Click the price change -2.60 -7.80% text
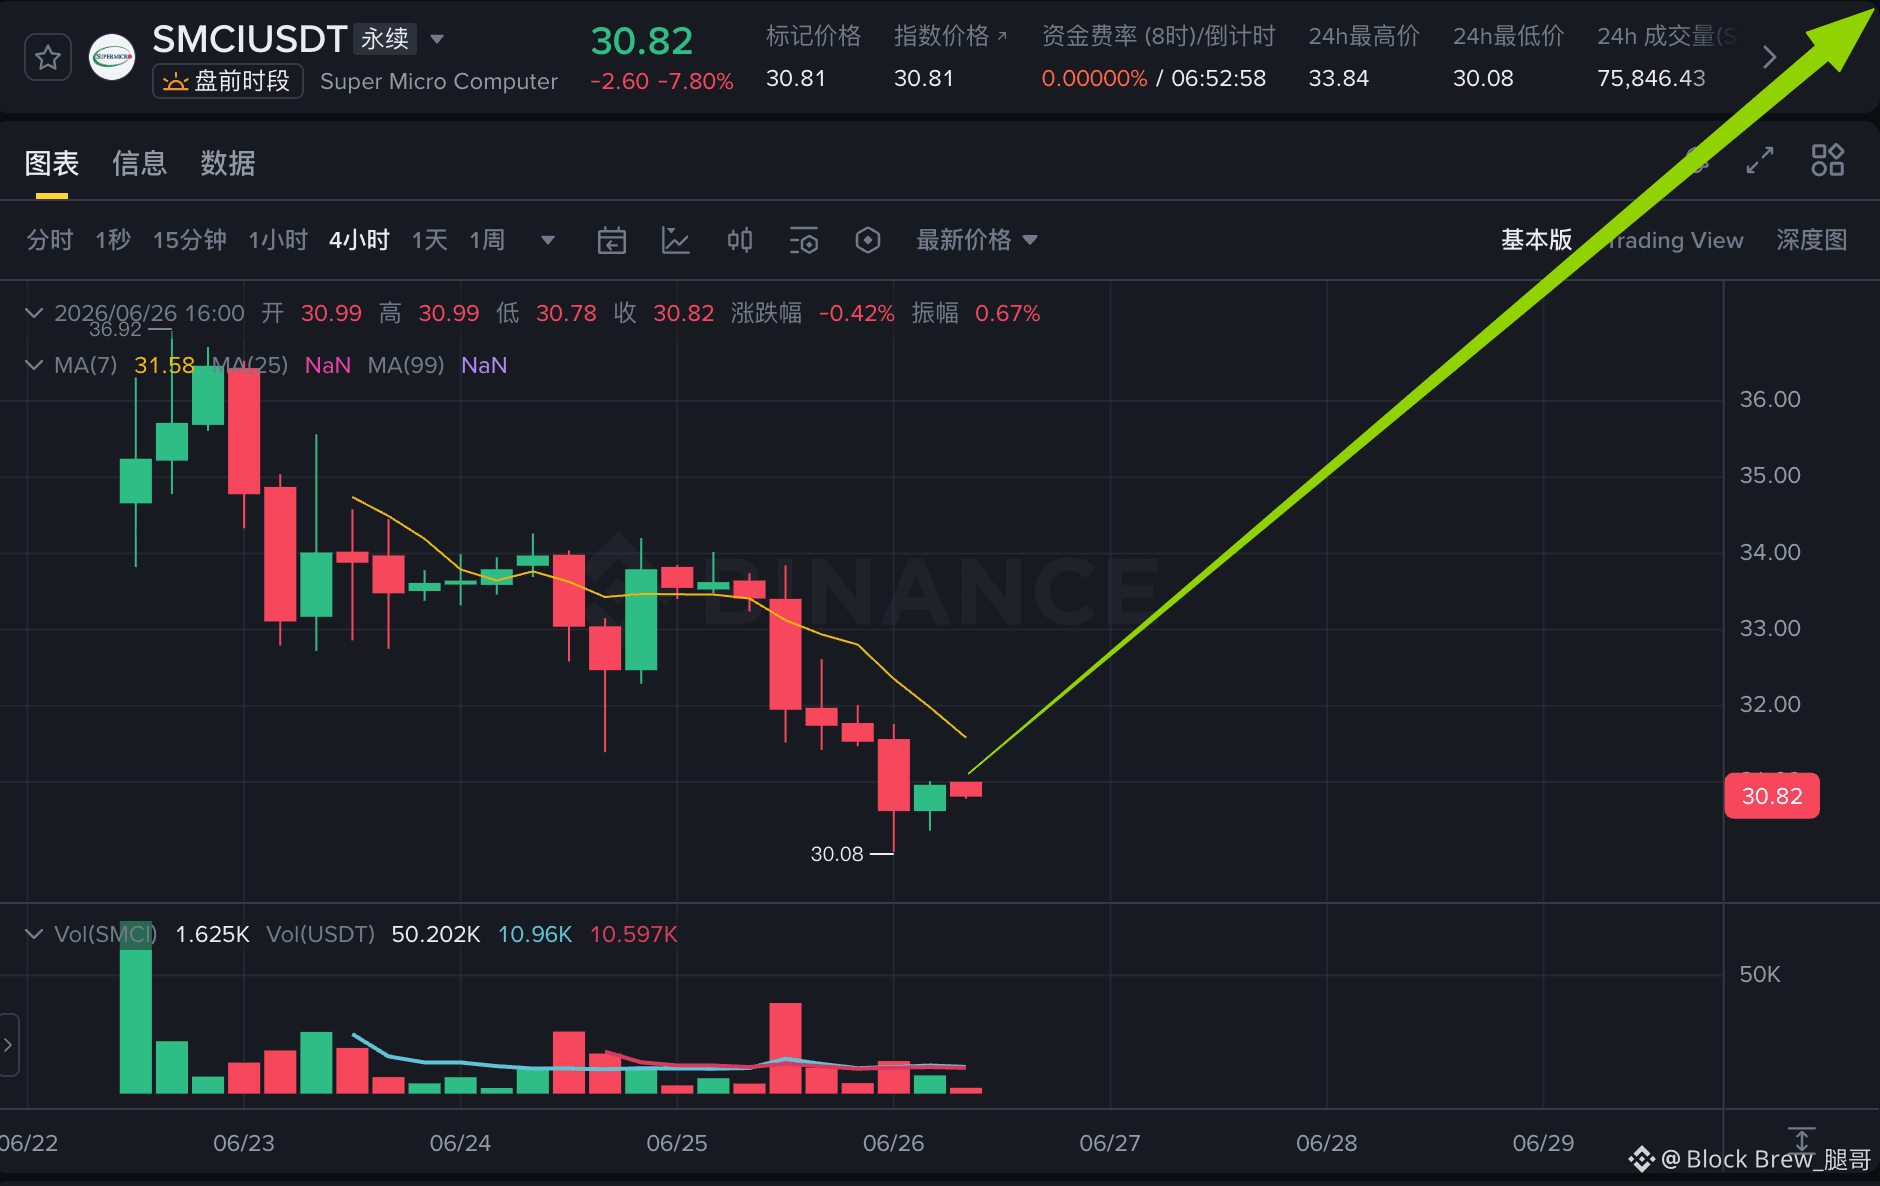Viewport: 1880px width, 1186px height. click(662, 81)
